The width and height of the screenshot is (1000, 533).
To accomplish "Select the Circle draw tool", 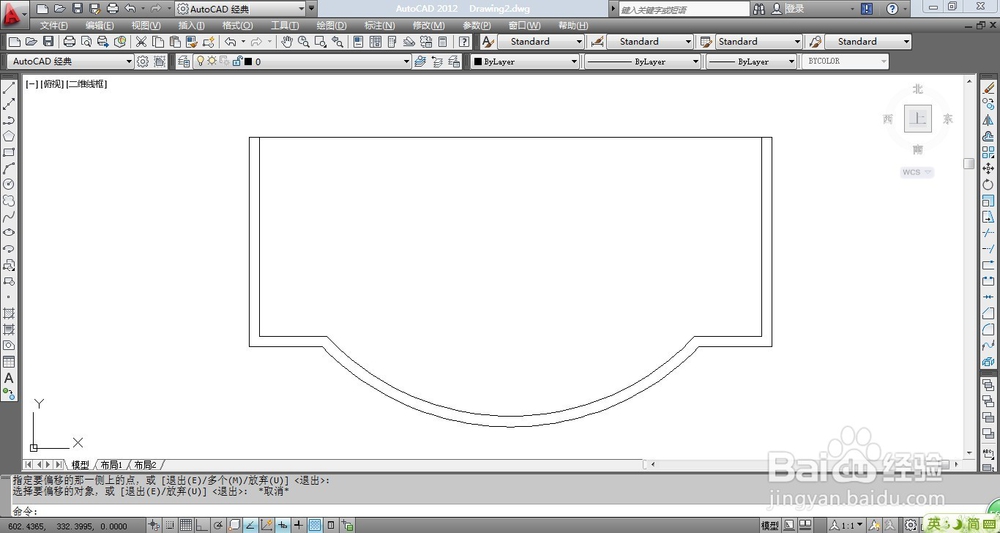I will click(x=9, y=184).
